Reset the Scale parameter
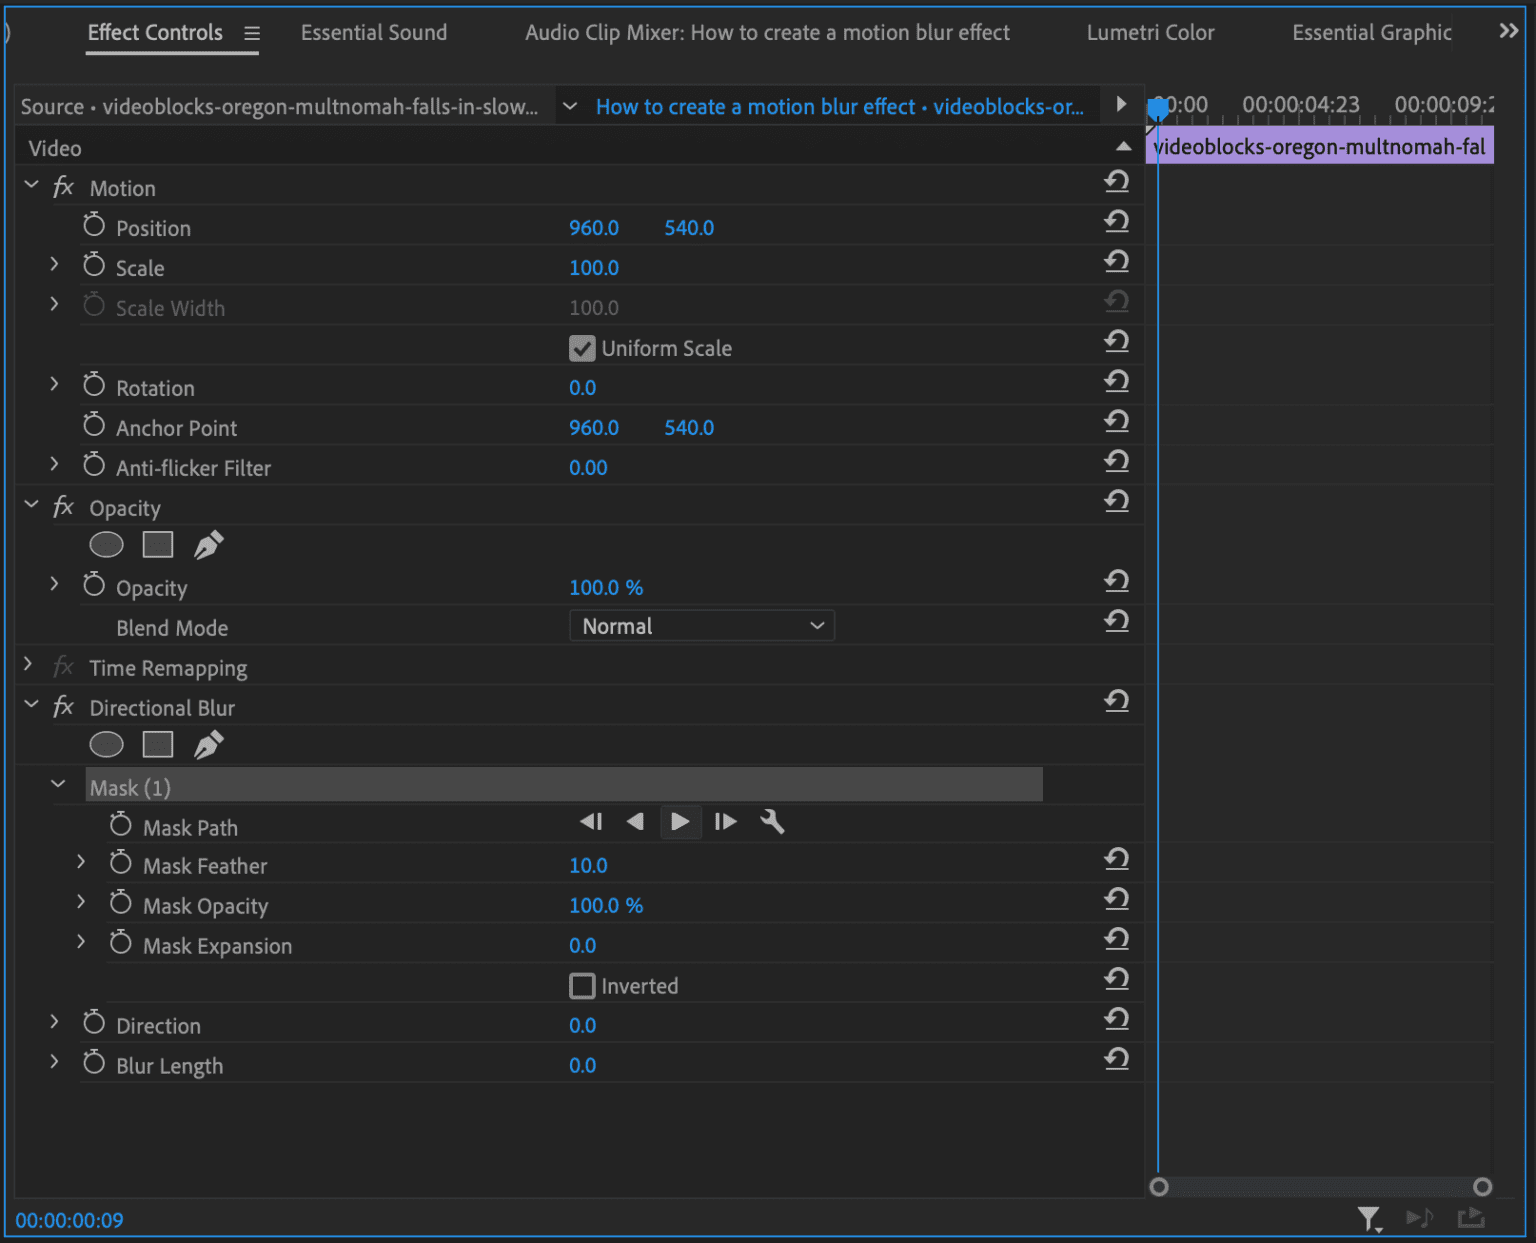 1117,261
